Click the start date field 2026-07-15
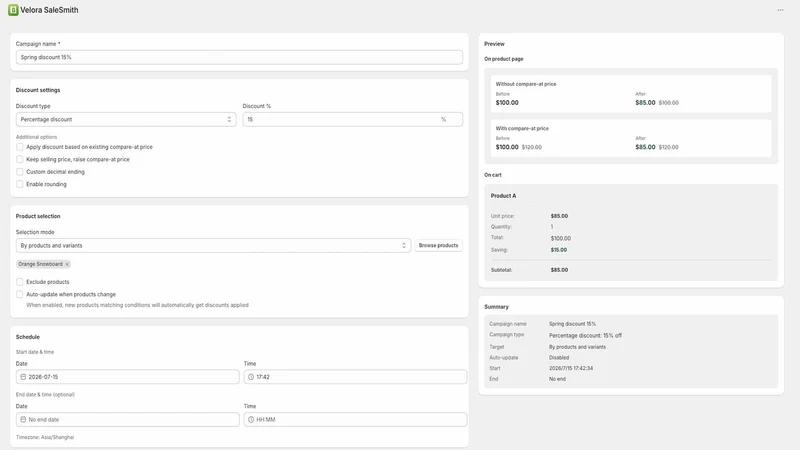This screenshot has width=800, height=450. pyautogui.click(x=128, y=377)
